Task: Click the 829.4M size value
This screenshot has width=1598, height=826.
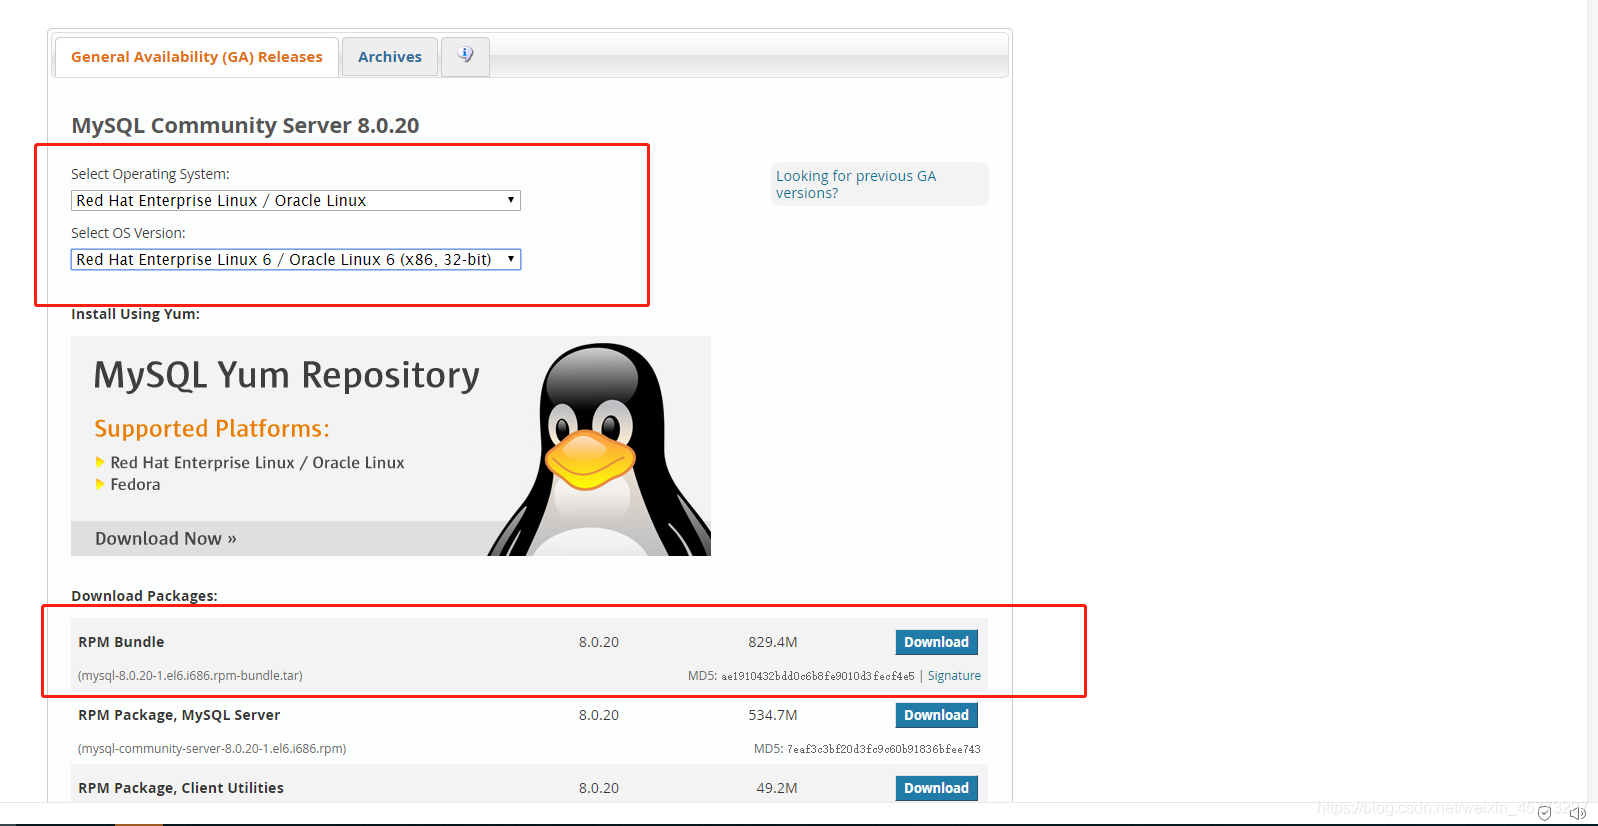Action: pyautogui.click(x=773, y=642)
